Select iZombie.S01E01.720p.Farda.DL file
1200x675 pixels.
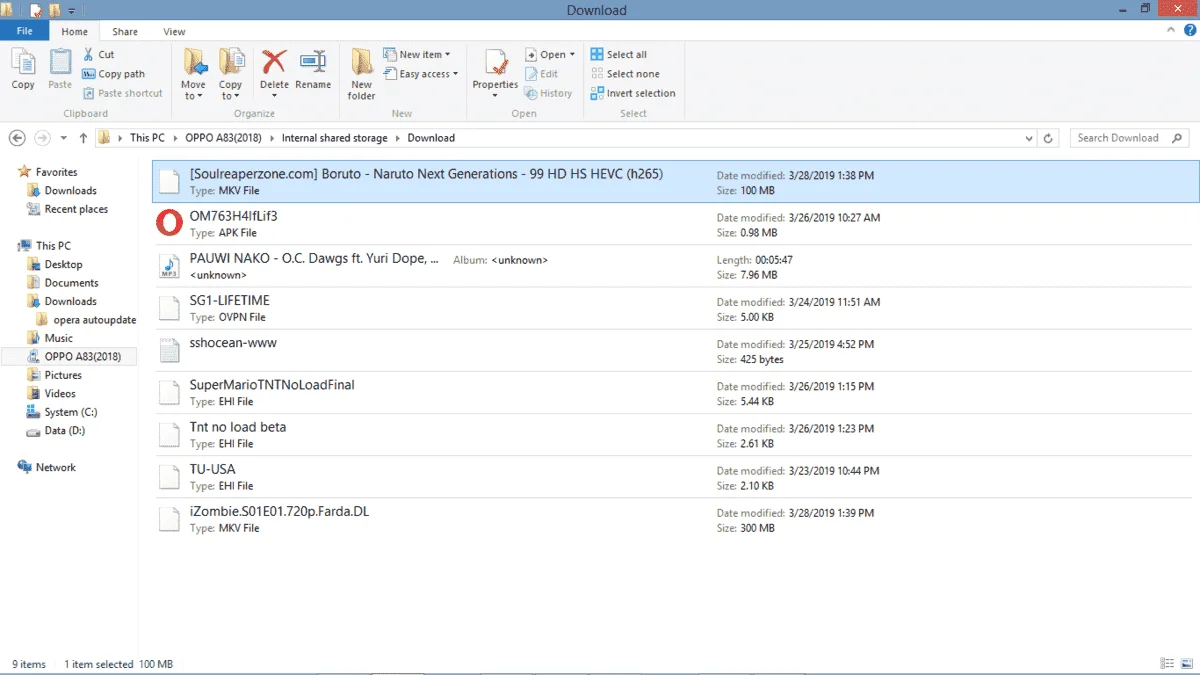click(x=676, y=518)
